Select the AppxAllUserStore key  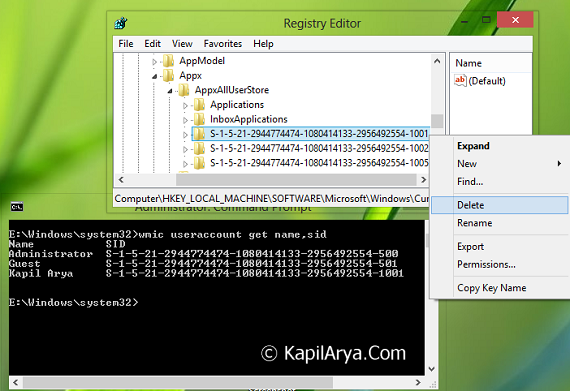(x=232, y=90)
